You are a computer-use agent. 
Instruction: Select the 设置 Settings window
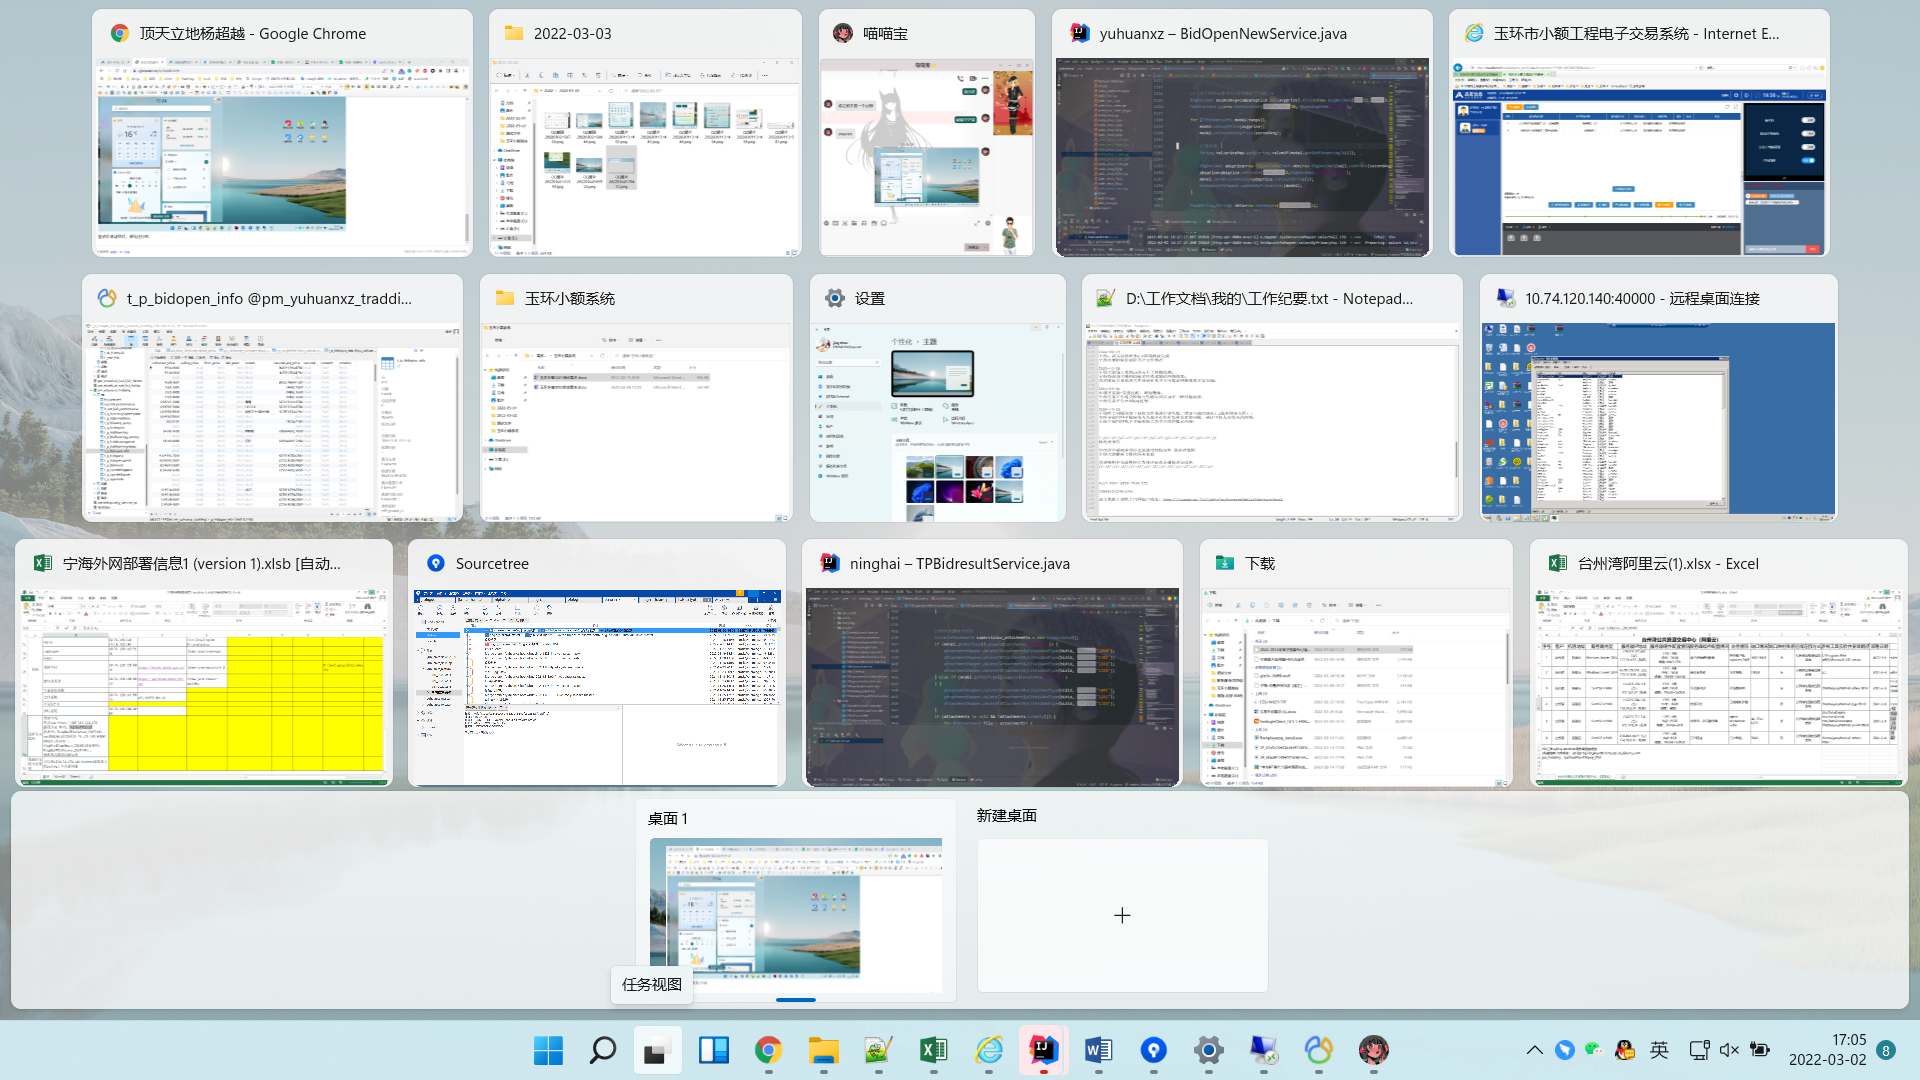[x=938, y=398]
